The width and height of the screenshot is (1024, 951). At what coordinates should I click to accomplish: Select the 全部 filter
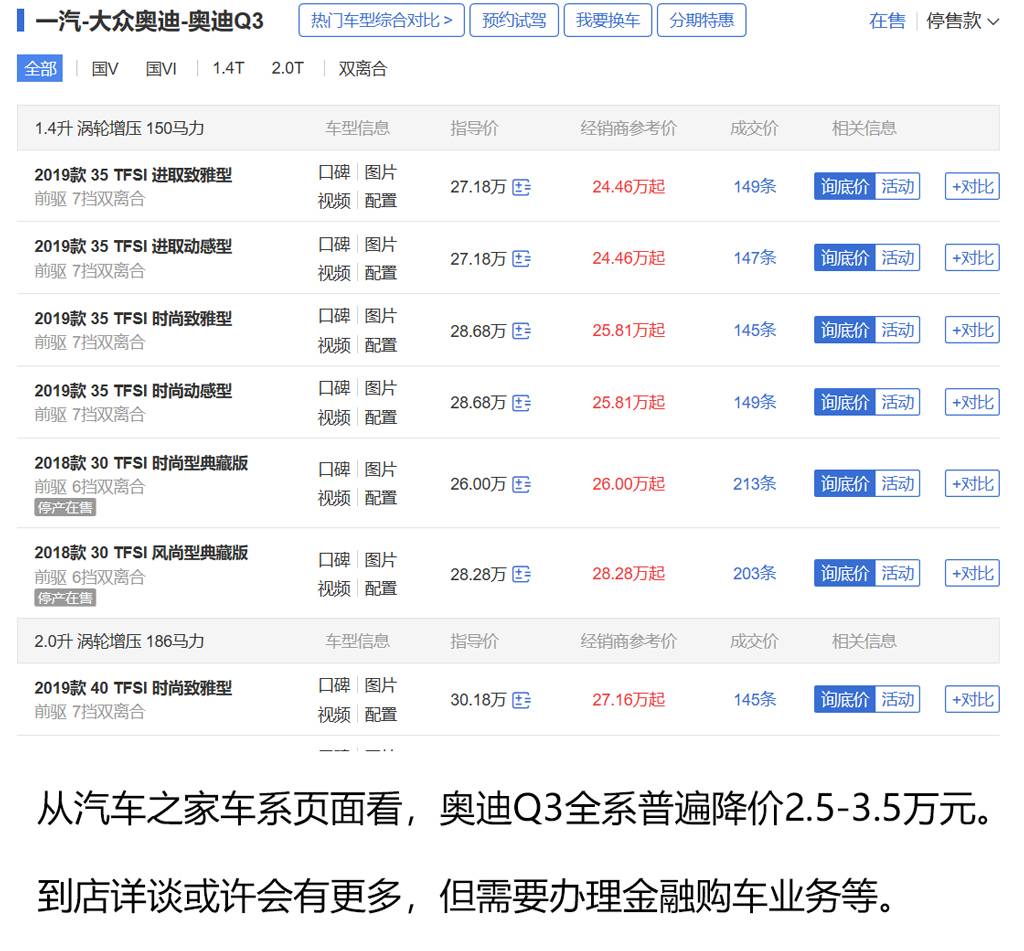coord(40,69)
